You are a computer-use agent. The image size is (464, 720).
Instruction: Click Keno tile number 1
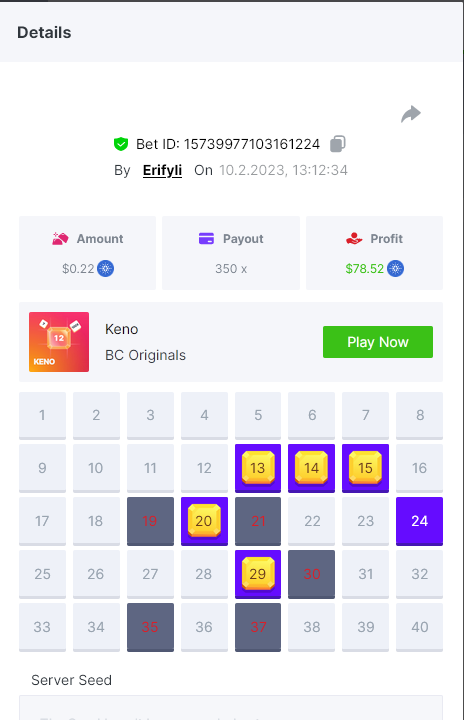[42, 416]
